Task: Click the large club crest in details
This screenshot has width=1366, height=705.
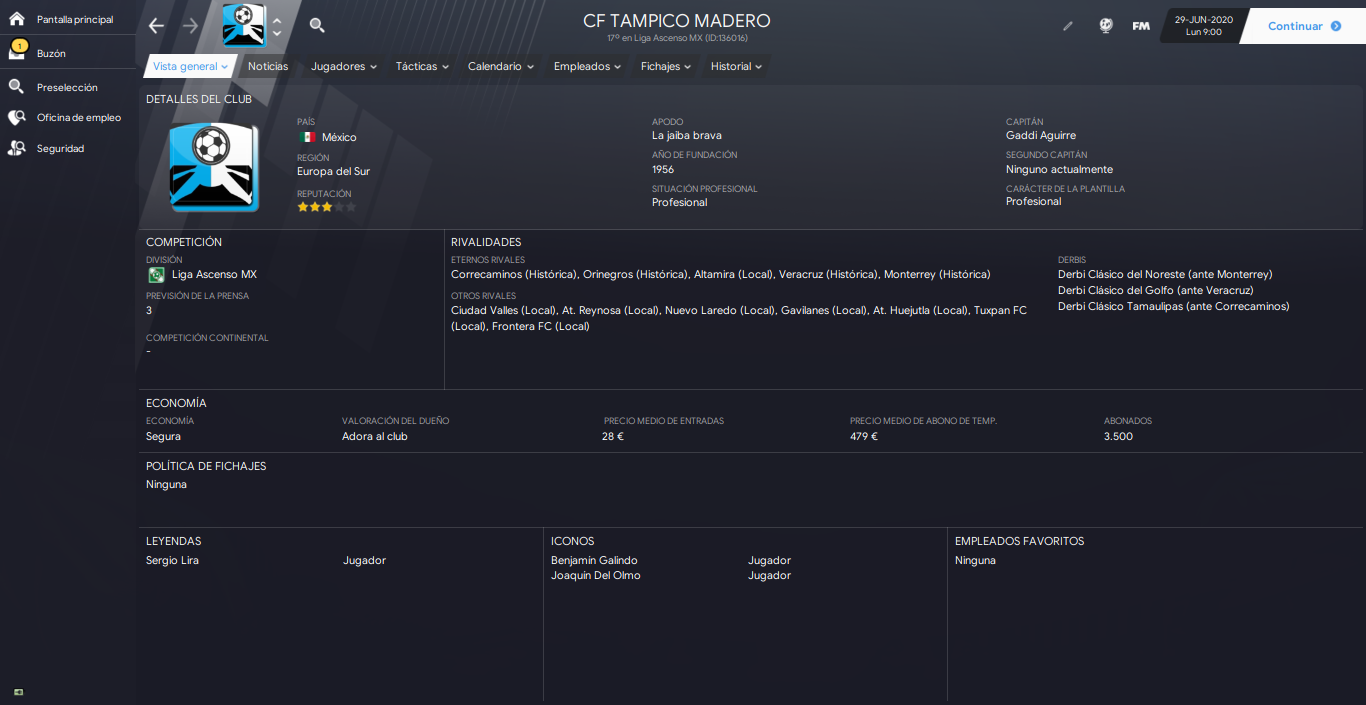Action: click(x=214, y=167)
